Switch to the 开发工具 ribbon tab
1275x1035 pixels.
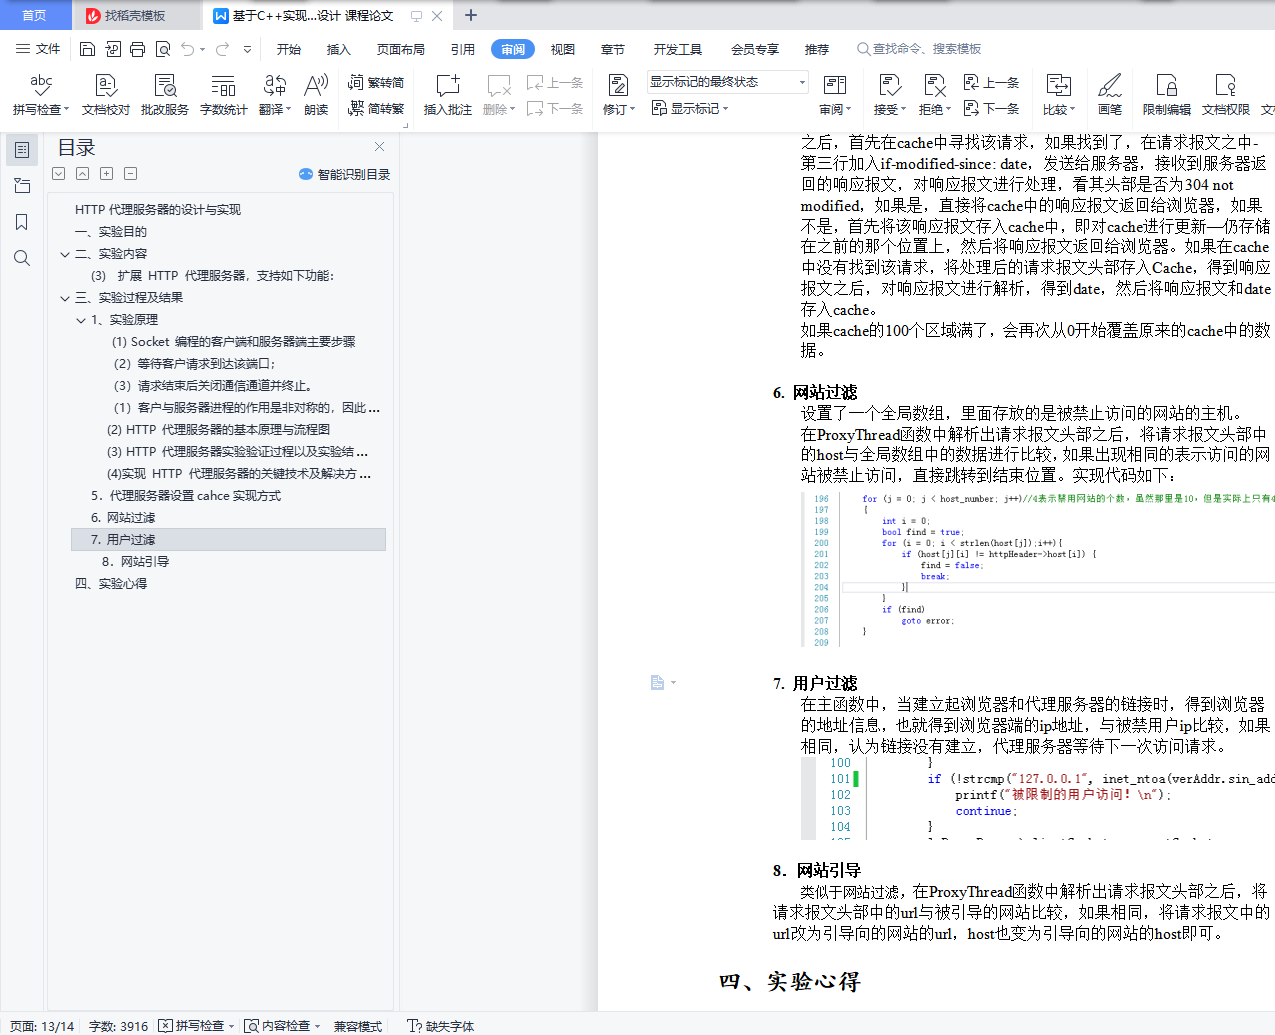coord(678,49)
